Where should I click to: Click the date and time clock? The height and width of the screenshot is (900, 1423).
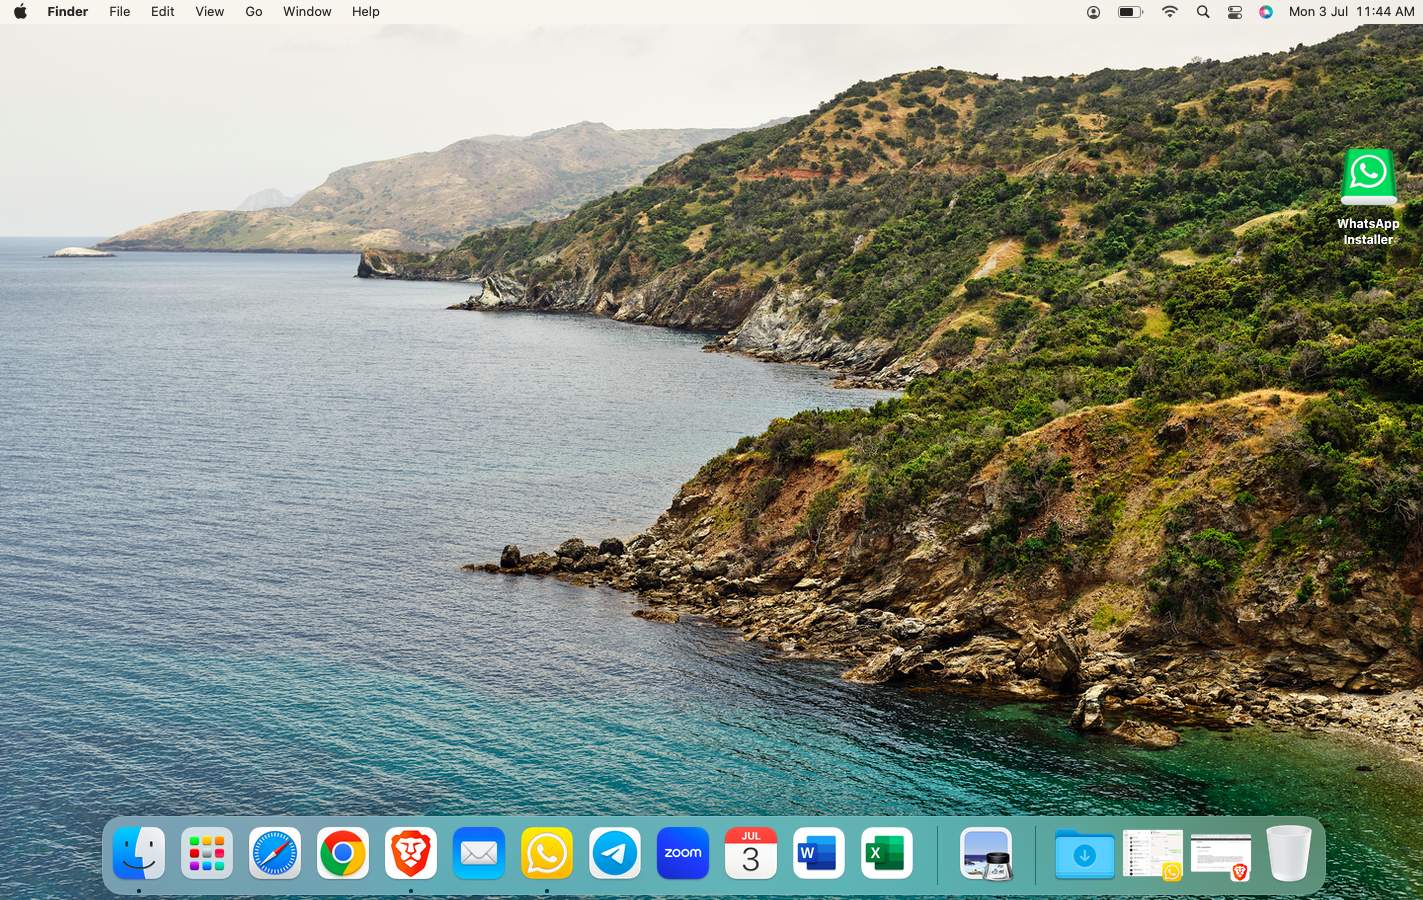(x=1351, y=12)
